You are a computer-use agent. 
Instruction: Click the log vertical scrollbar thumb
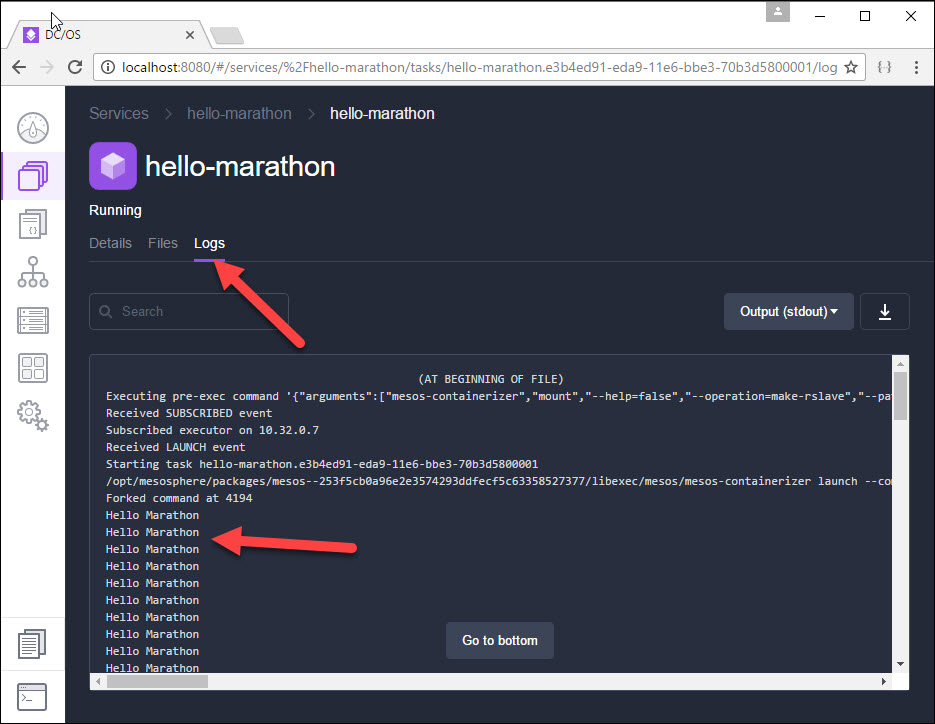pyautogui.click(x=900, y=396)
